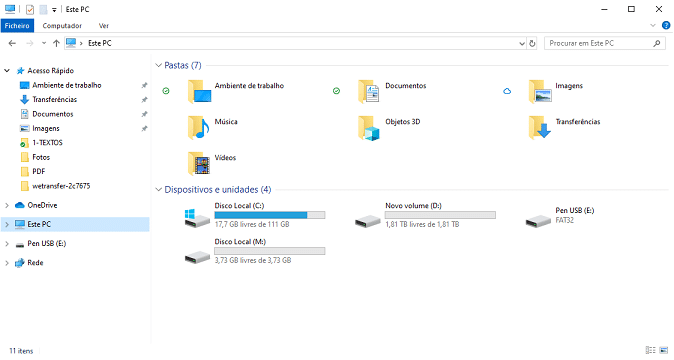Open the Computador ribbon tab

click(62, 26)
